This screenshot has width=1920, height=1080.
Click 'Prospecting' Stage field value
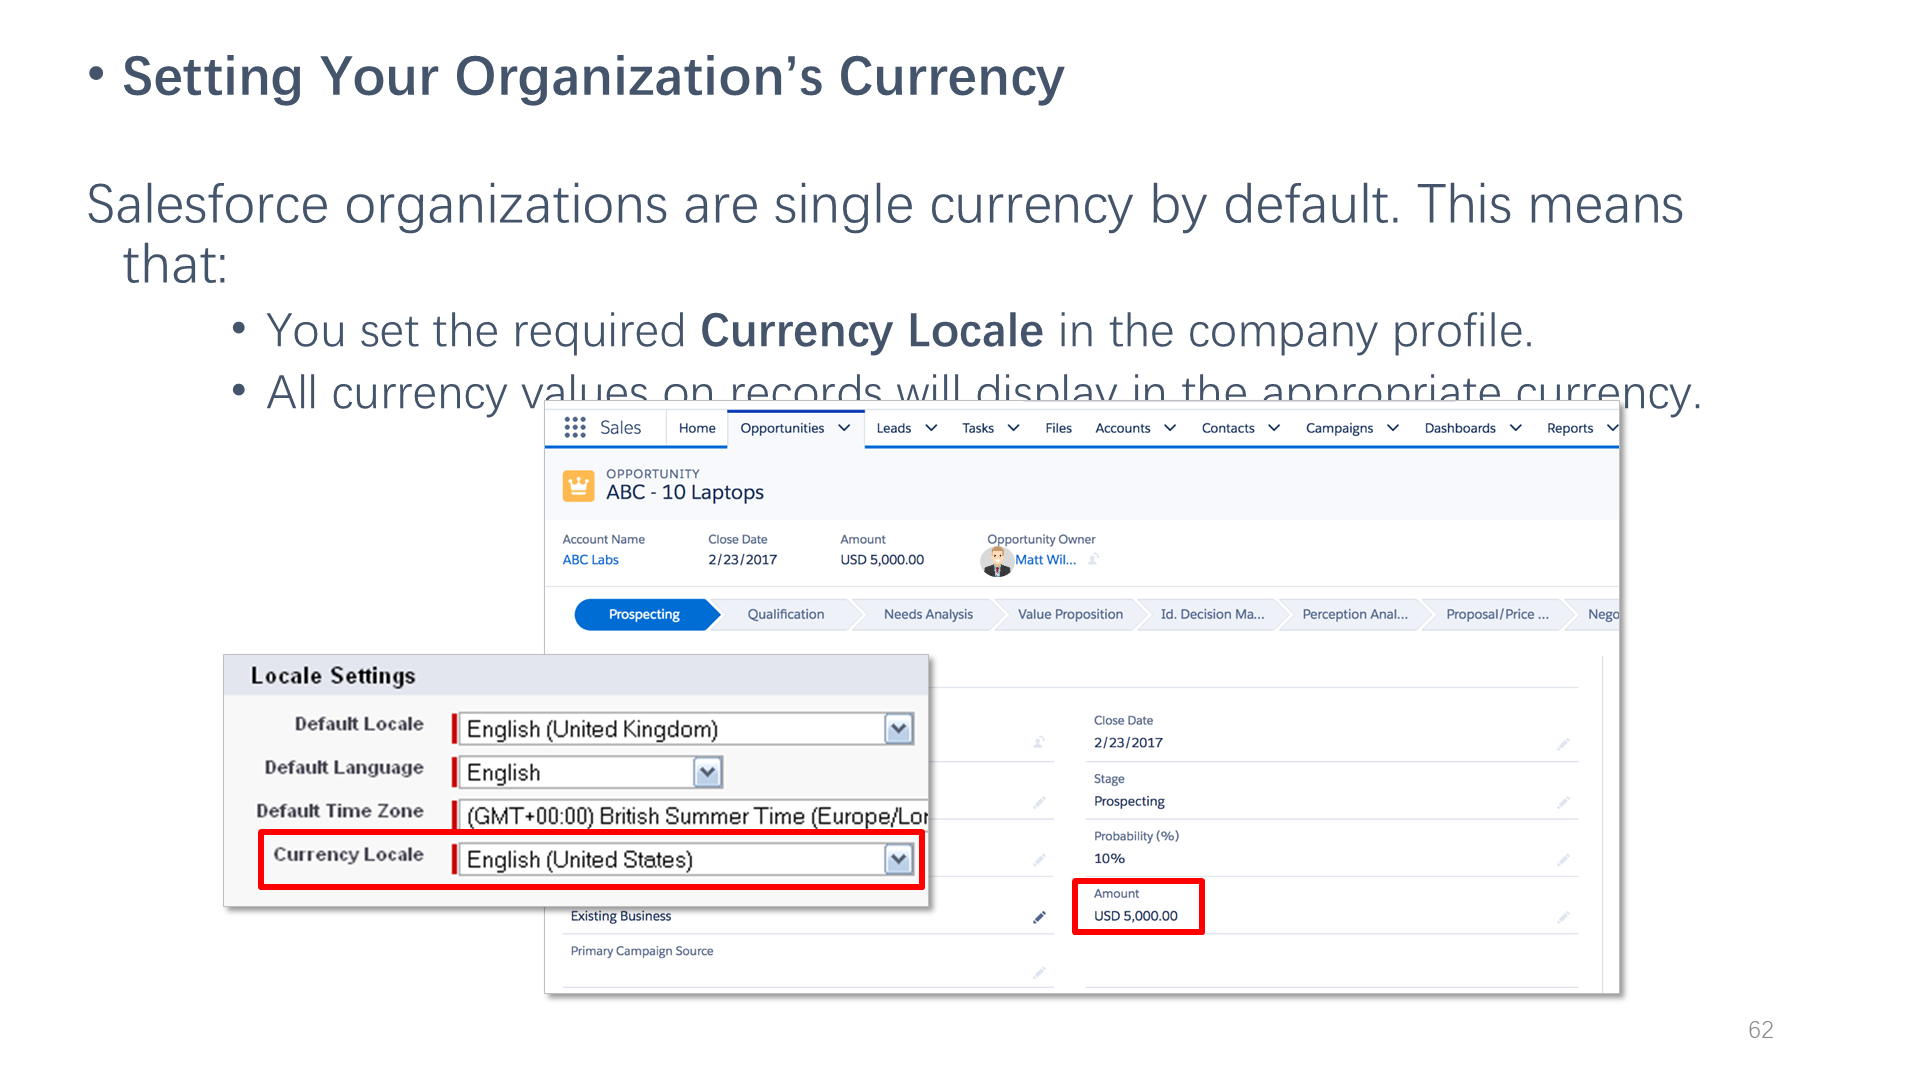coord(1129,801)
